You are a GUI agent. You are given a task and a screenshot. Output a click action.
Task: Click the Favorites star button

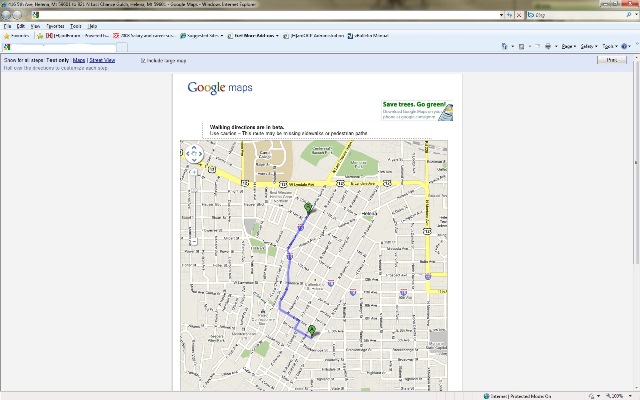pyautogui.click(x=16, y=36)
